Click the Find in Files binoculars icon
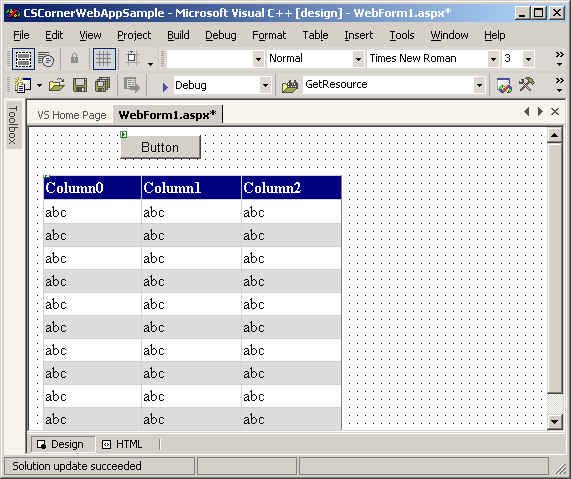The height and width of the screenshot is (479, 571). tap(290, 86)
